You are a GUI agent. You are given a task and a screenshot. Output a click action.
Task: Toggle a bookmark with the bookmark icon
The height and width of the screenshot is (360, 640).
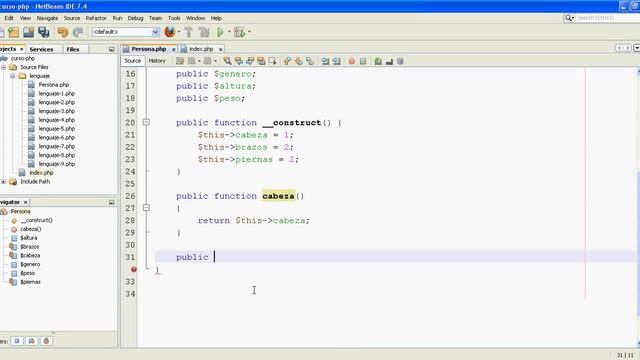[310, 61]
